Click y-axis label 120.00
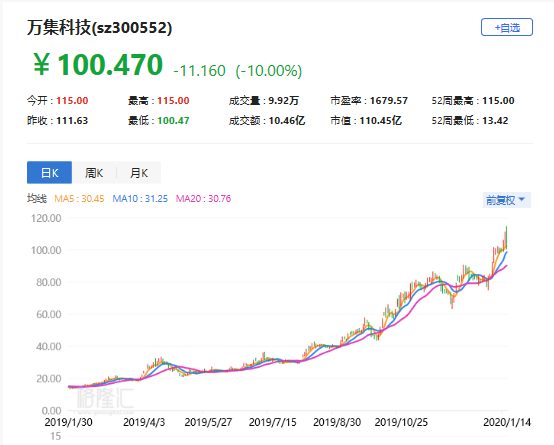 (46, 218)
